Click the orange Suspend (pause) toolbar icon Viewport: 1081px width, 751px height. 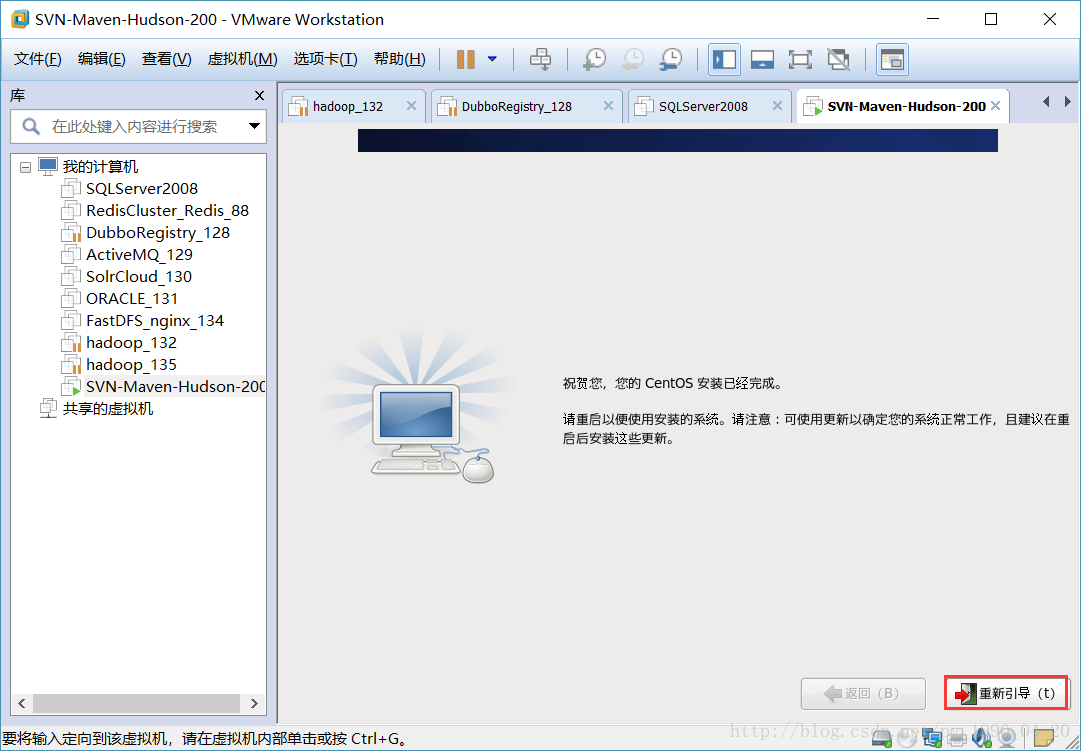(466, 59)
